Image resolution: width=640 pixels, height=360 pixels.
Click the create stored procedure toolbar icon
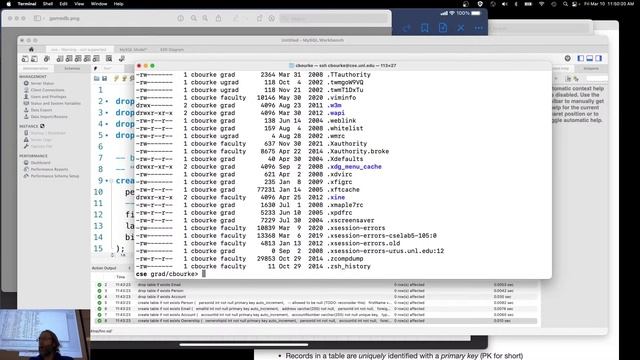click(x=87, y=59)
